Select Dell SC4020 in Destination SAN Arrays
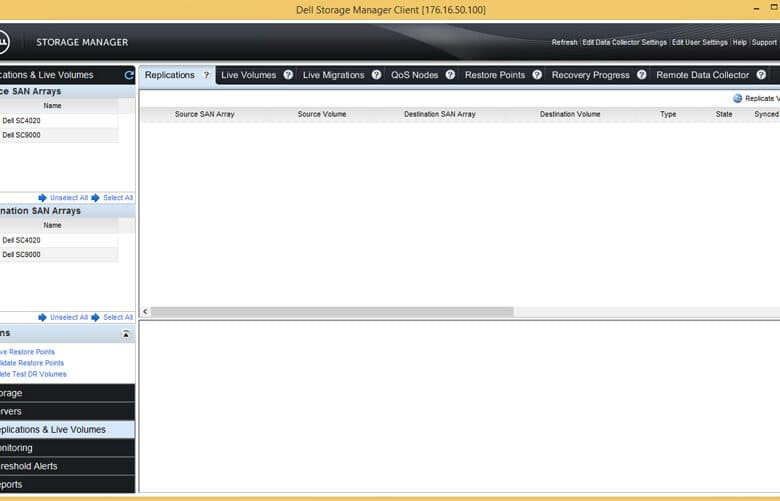This screenshot has width=780, height=501. point(59,240)
